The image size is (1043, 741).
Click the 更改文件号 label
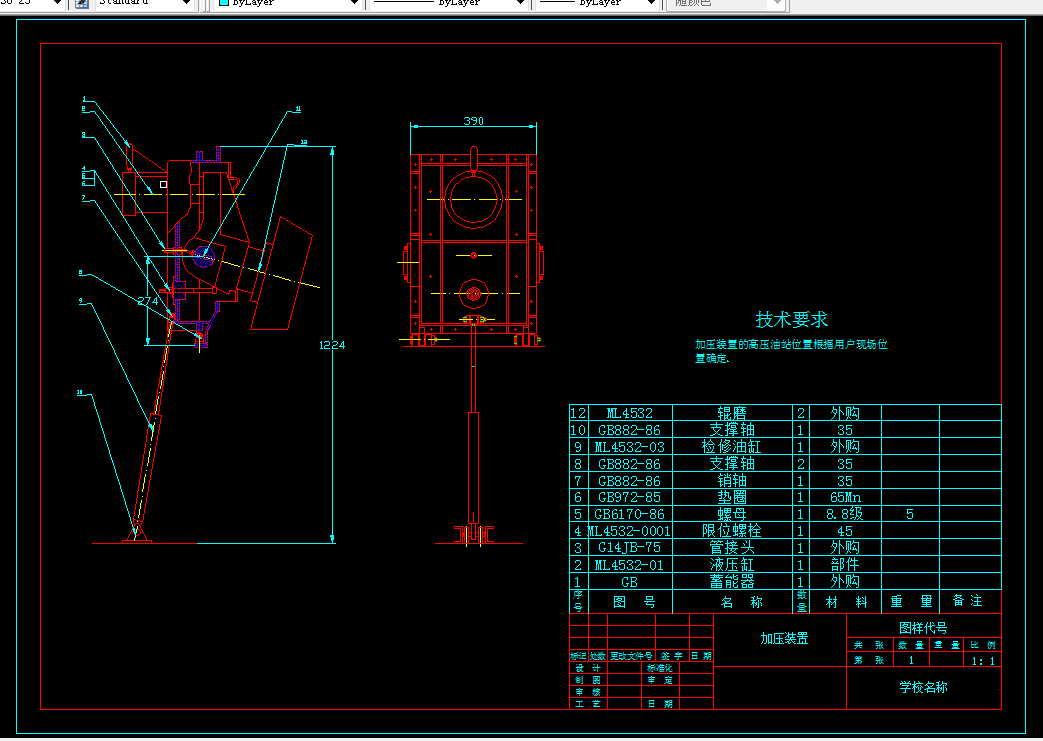631,656
